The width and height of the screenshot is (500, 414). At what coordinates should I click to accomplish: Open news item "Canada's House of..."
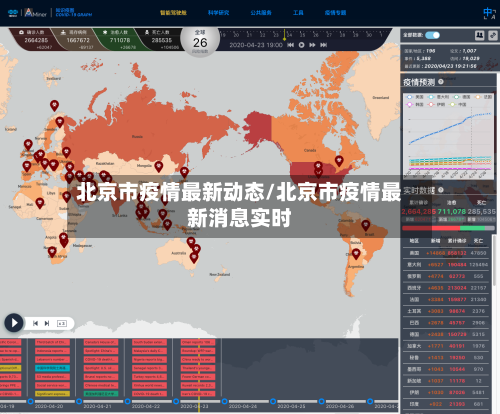pos(101,342)
